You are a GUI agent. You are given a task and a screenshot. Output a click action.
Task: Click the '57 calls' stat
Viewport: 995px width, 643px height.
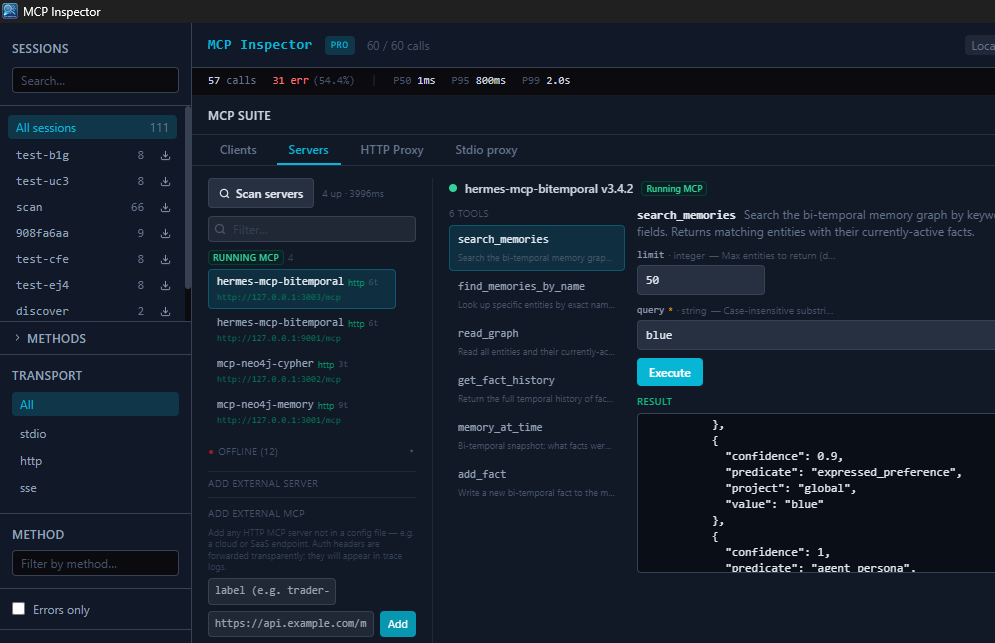232,81
